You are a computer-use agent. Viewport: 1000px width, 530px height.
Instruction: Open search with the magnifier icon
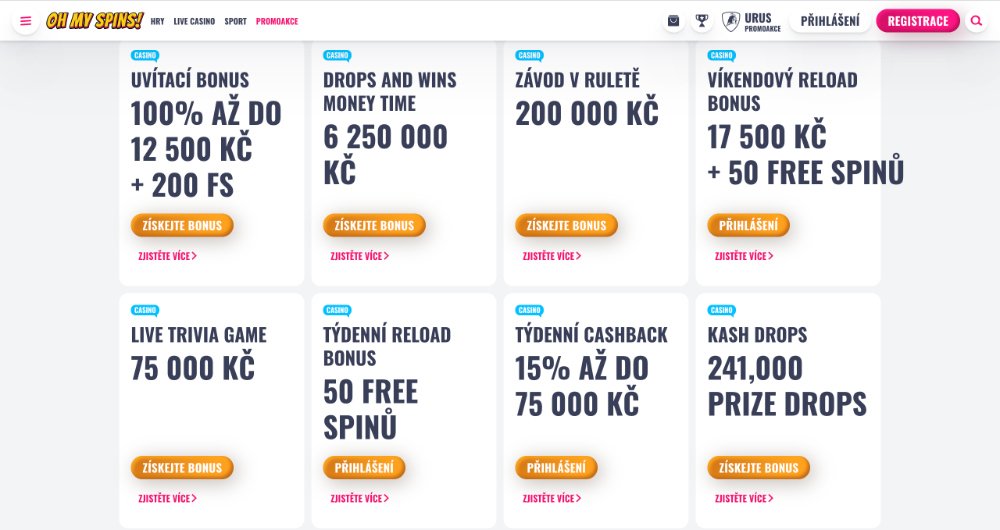point(976,21)
